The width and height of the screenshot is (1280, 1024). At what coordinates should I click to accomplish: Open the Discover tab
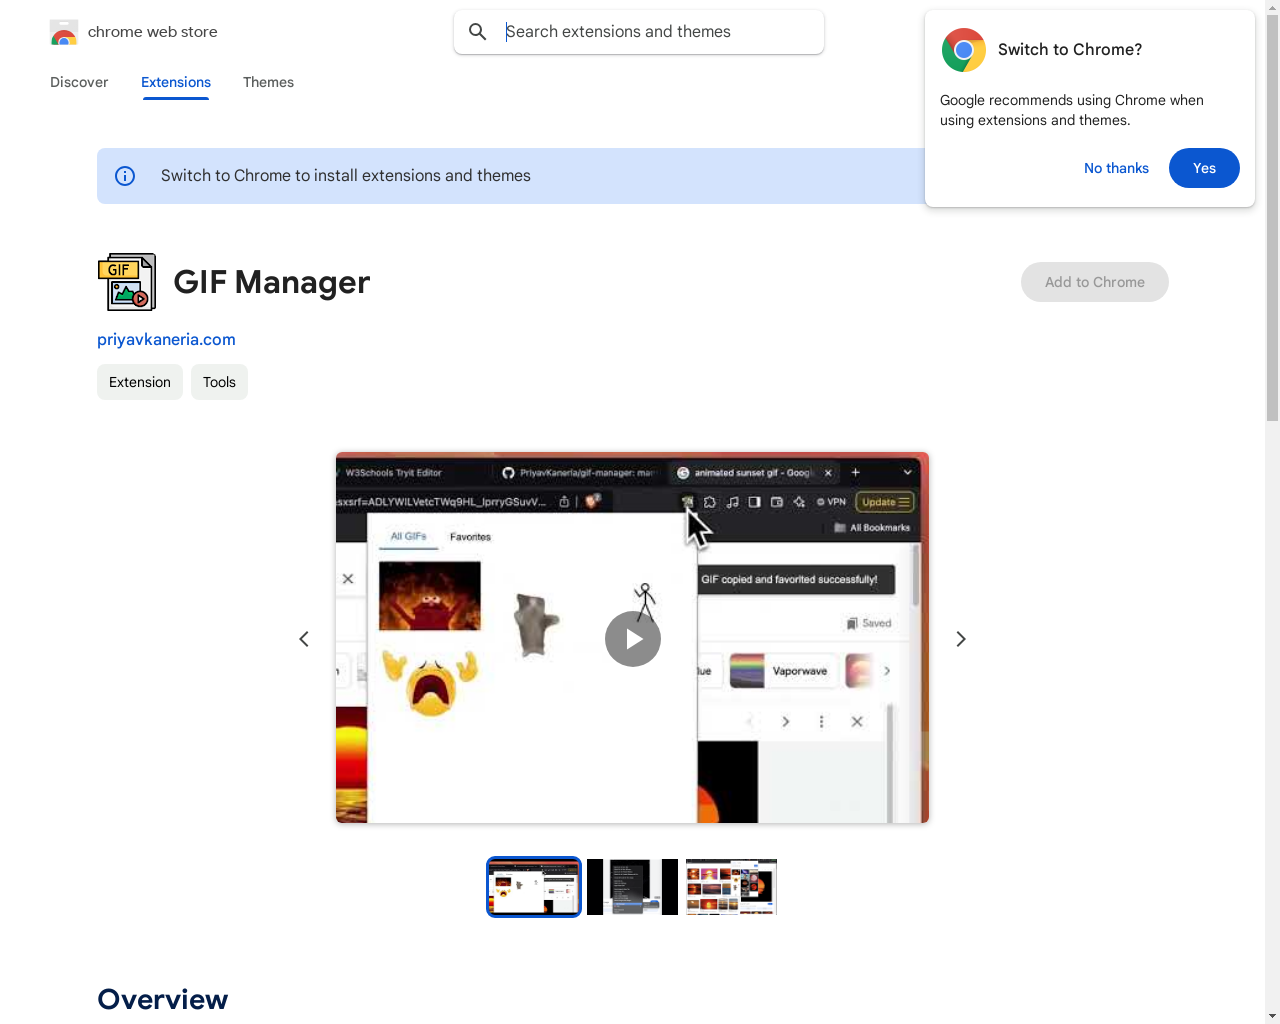79,82
